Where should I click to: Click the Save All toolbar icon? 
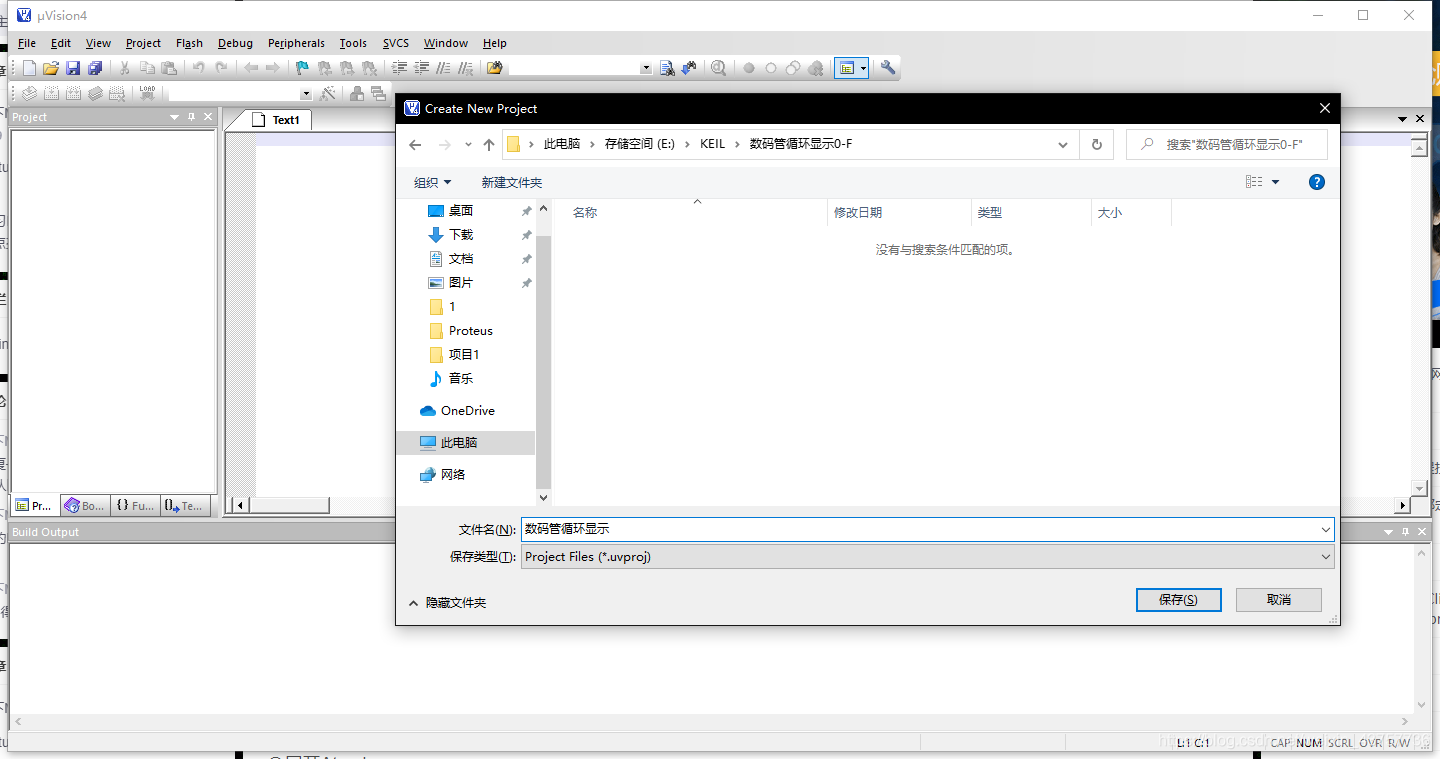[x=95, y=68]
